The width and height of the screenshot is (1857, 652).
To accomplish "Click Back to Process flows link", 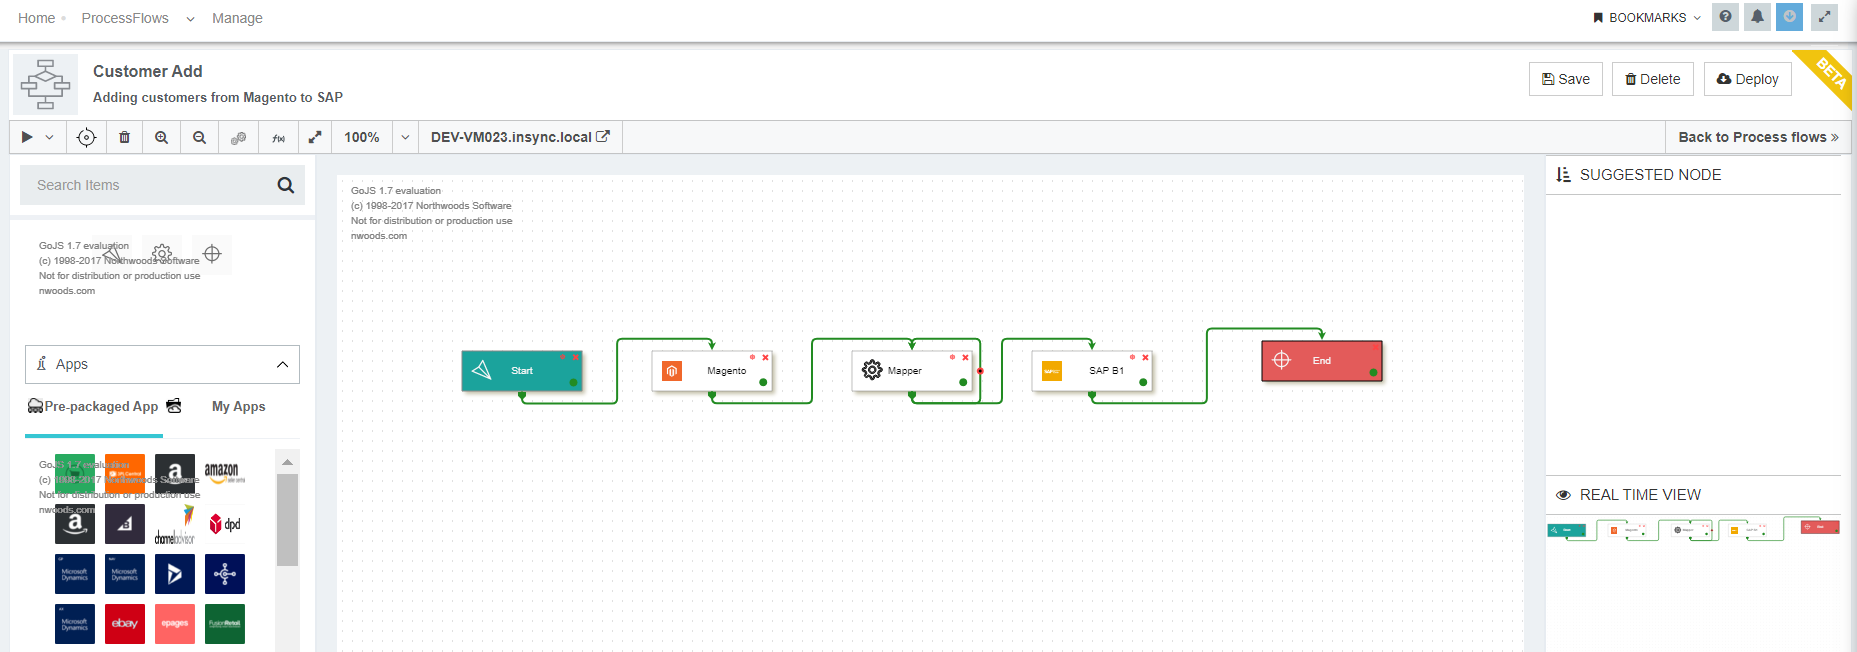I will coord(1757,137).
